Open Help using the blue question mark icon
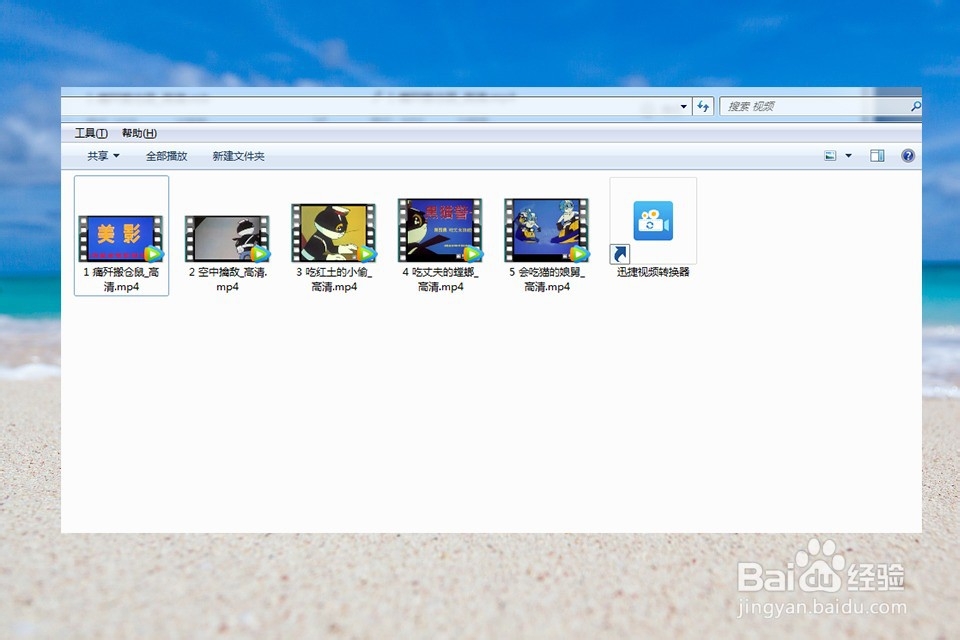The image size is (960, 640). point(907,155)
